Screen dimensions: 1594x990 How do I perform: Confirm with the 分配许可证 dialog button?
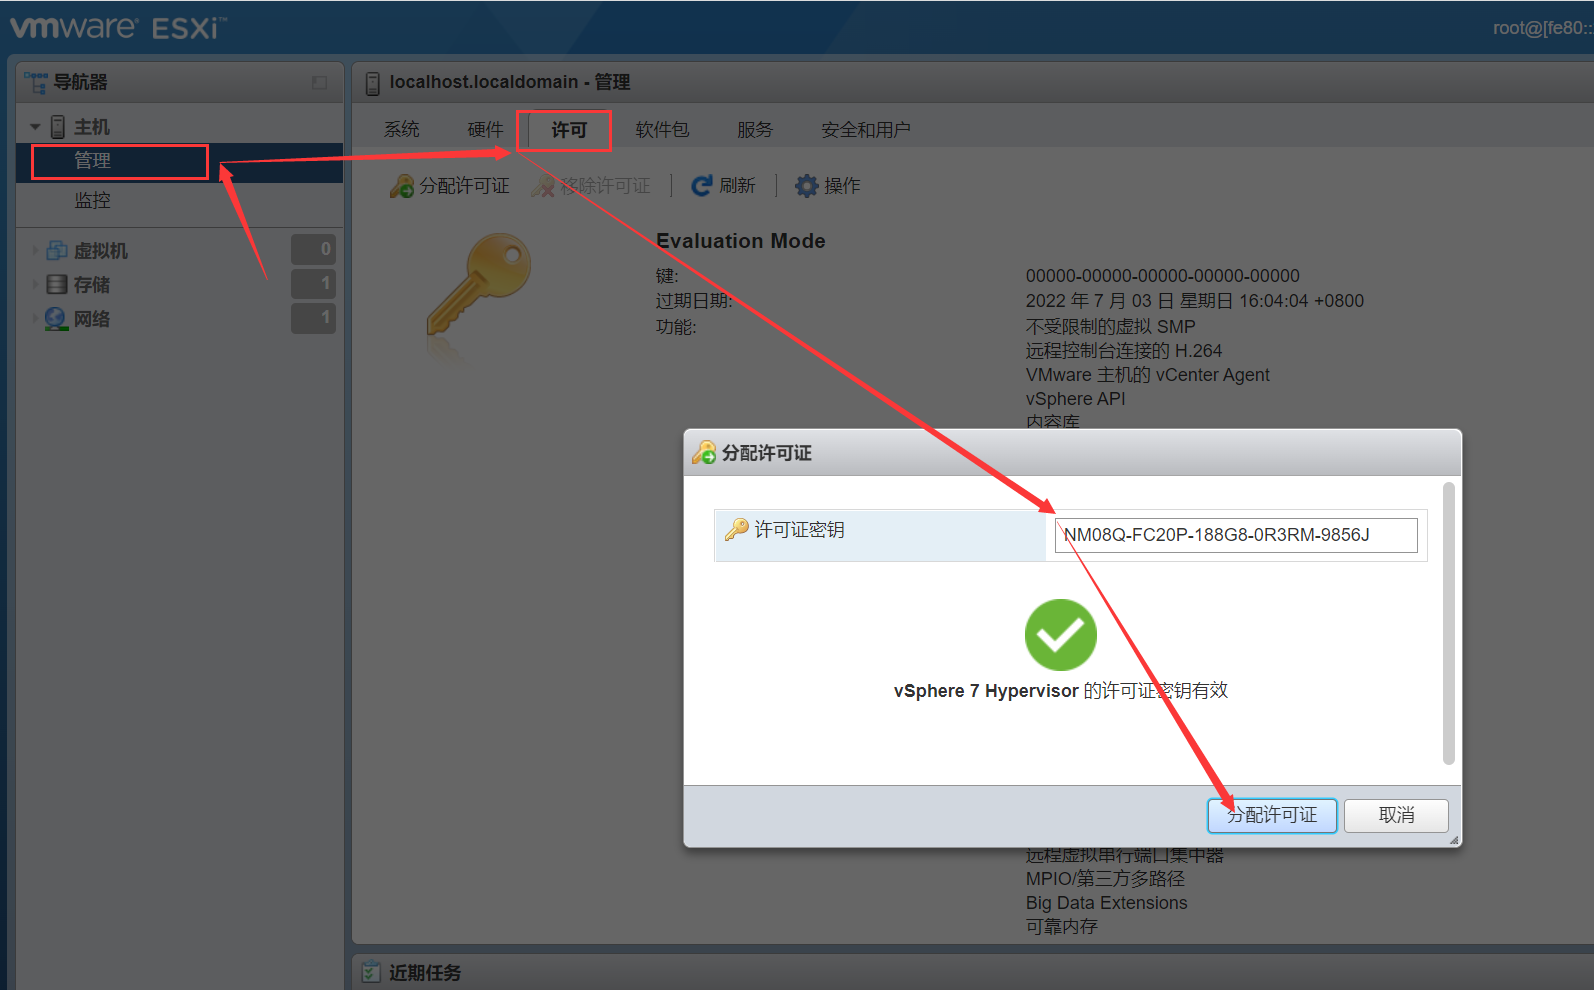1272,815
